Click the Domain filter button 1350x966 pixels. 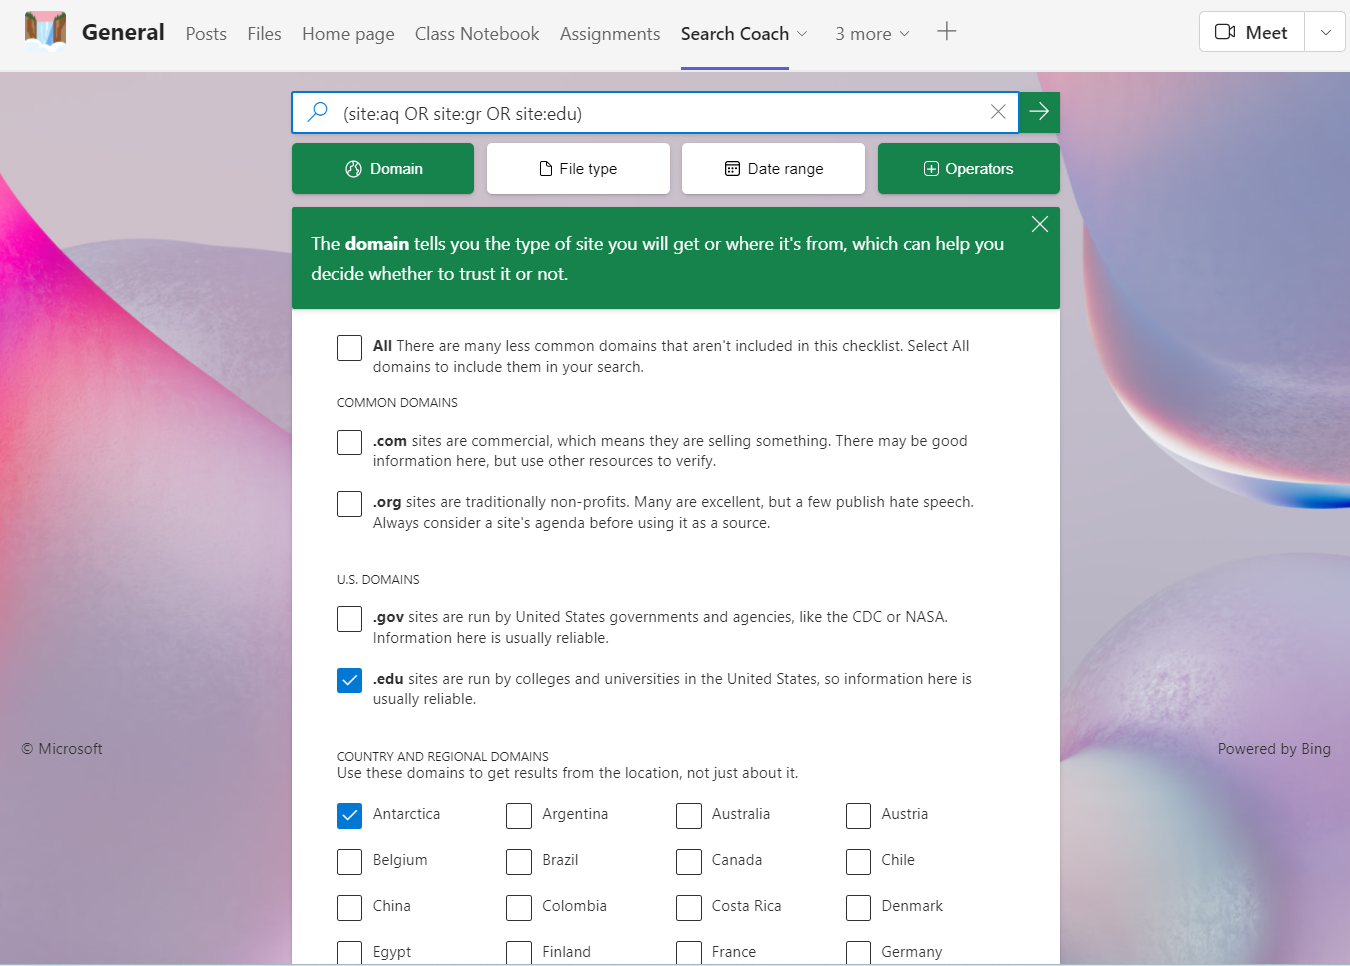click(383, 169)
